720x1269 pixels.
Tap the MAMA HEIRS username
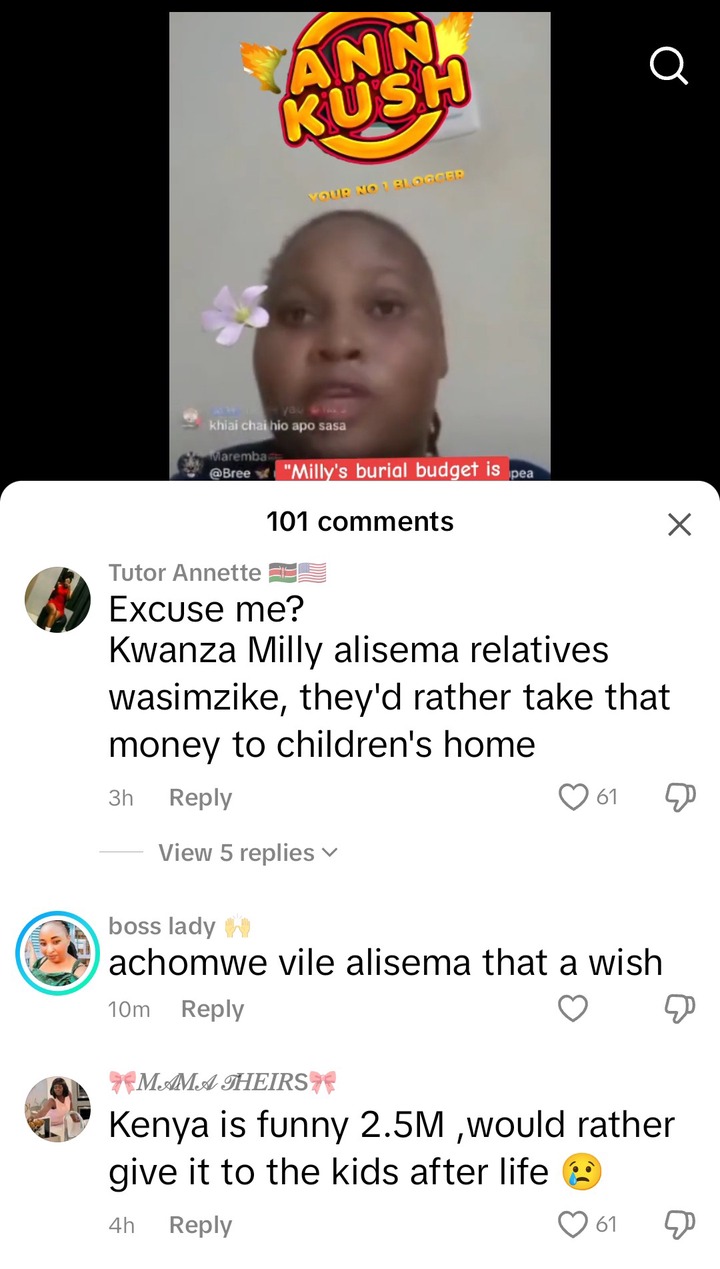[222, 1082]
